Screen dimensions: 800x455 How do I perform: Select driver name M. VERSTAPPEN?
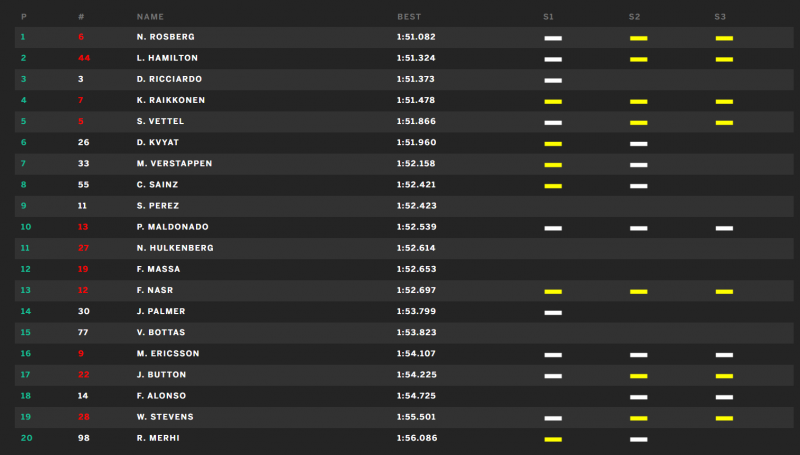[x=174, y=163]
